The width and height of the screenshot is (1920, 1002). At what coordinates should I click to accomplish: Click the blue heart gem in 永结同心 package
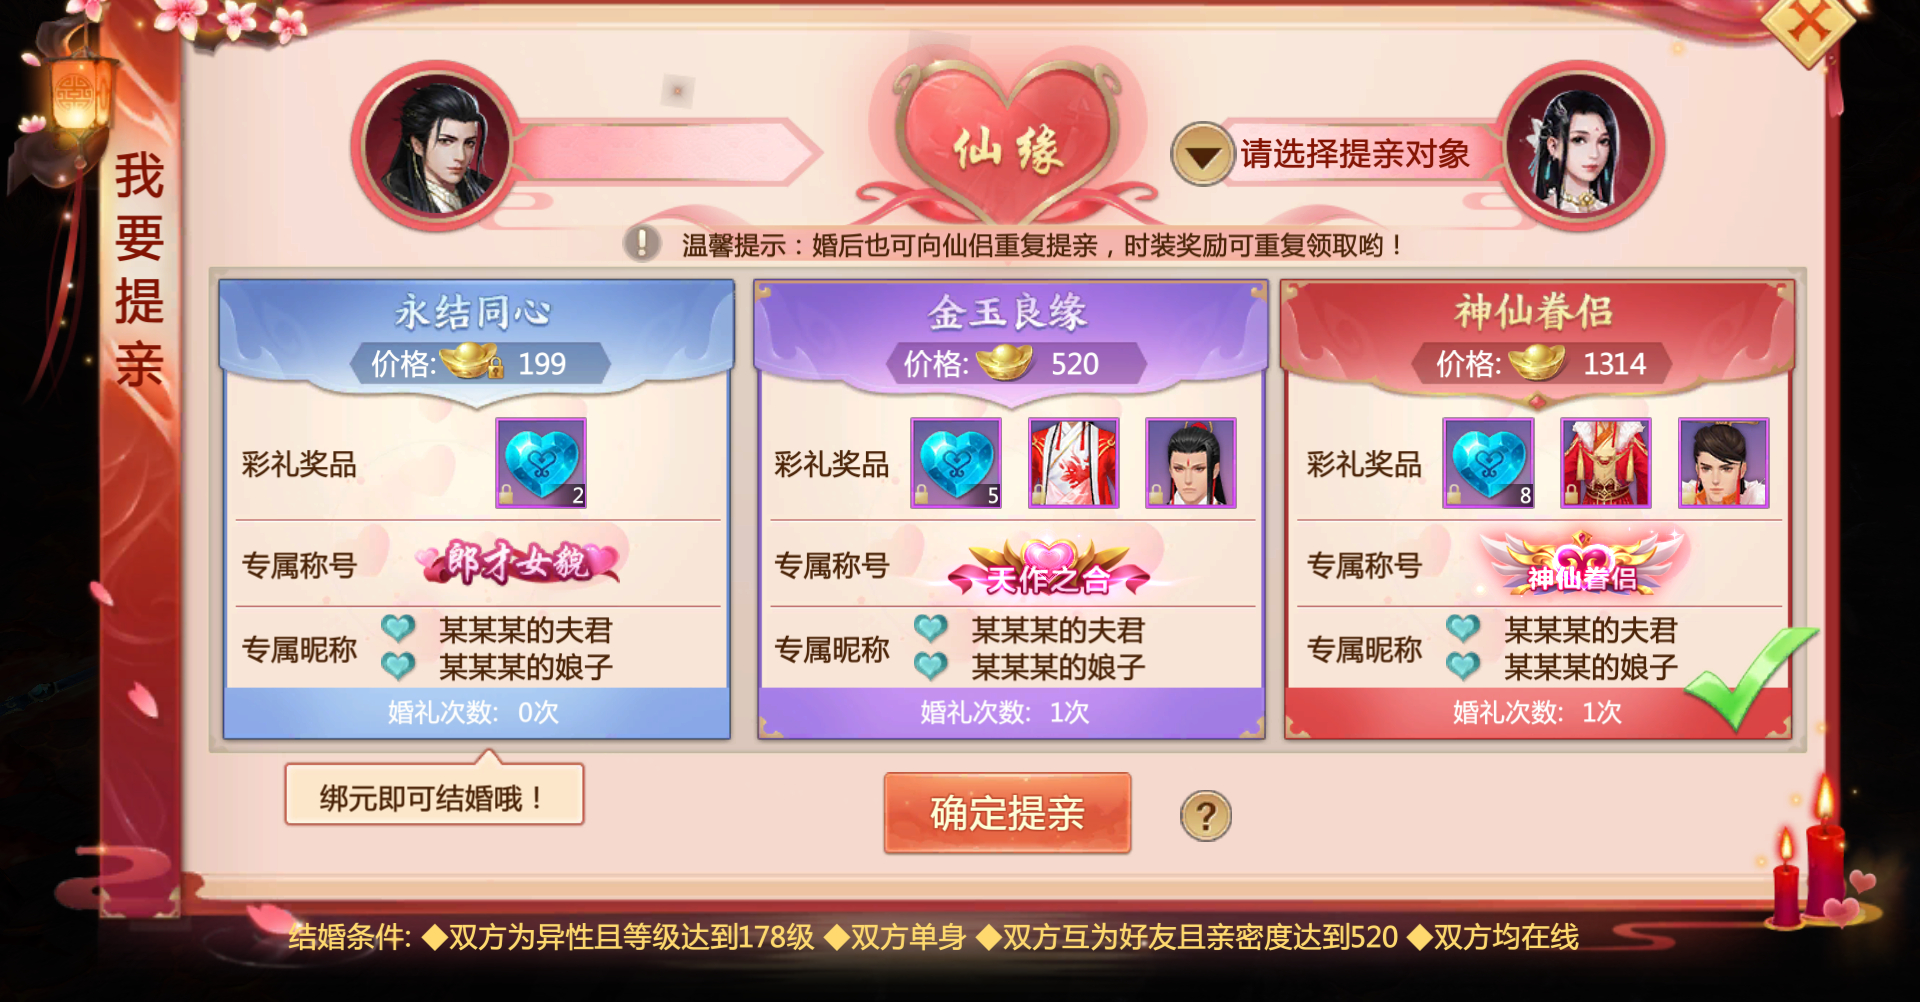541,463
